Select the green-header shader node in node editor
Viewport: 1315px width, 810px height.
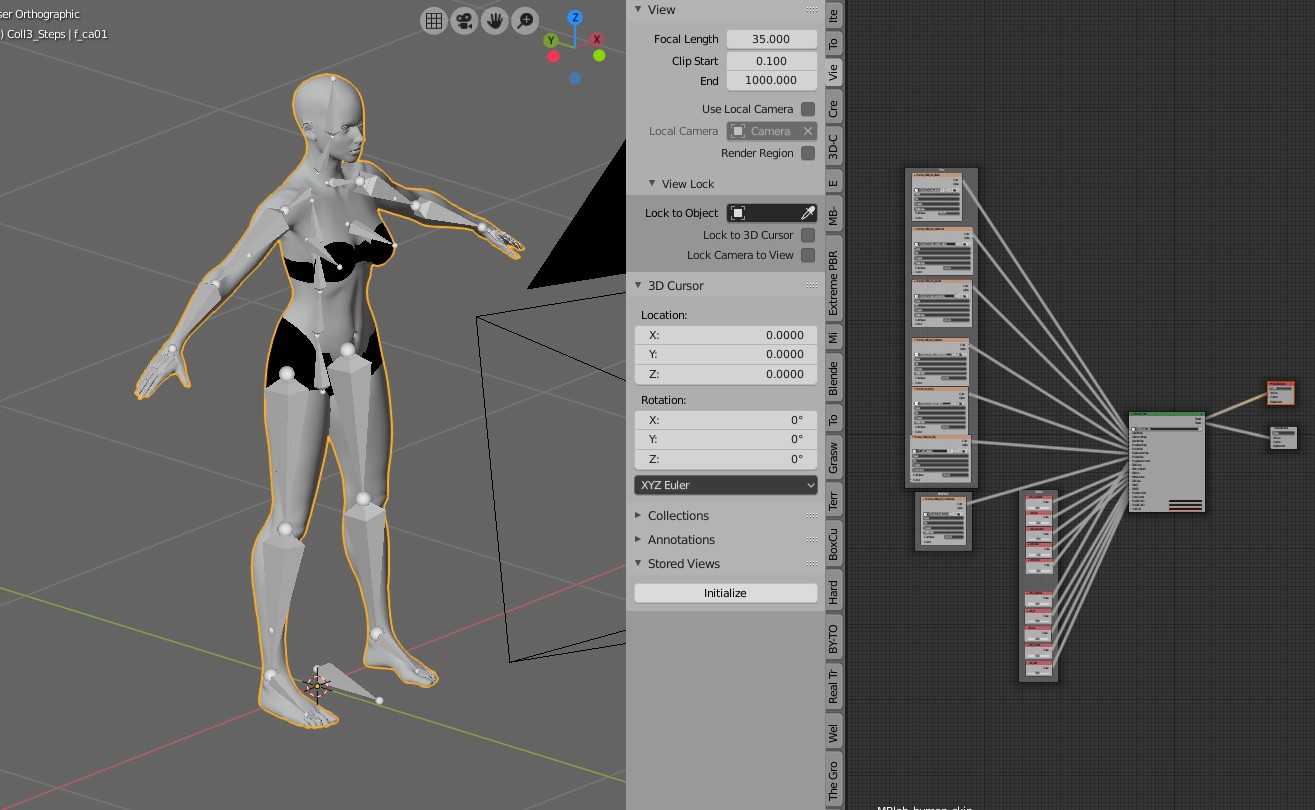[1166, 462]
